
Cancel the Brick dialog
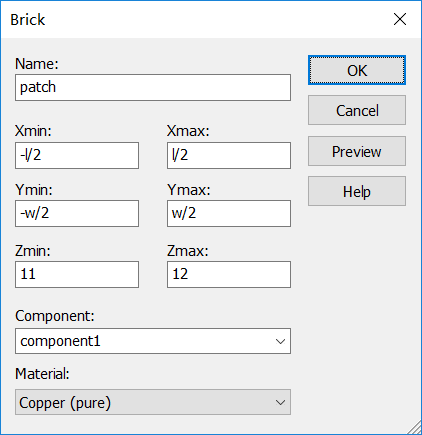pyautogui.click(x=357, y=110)
